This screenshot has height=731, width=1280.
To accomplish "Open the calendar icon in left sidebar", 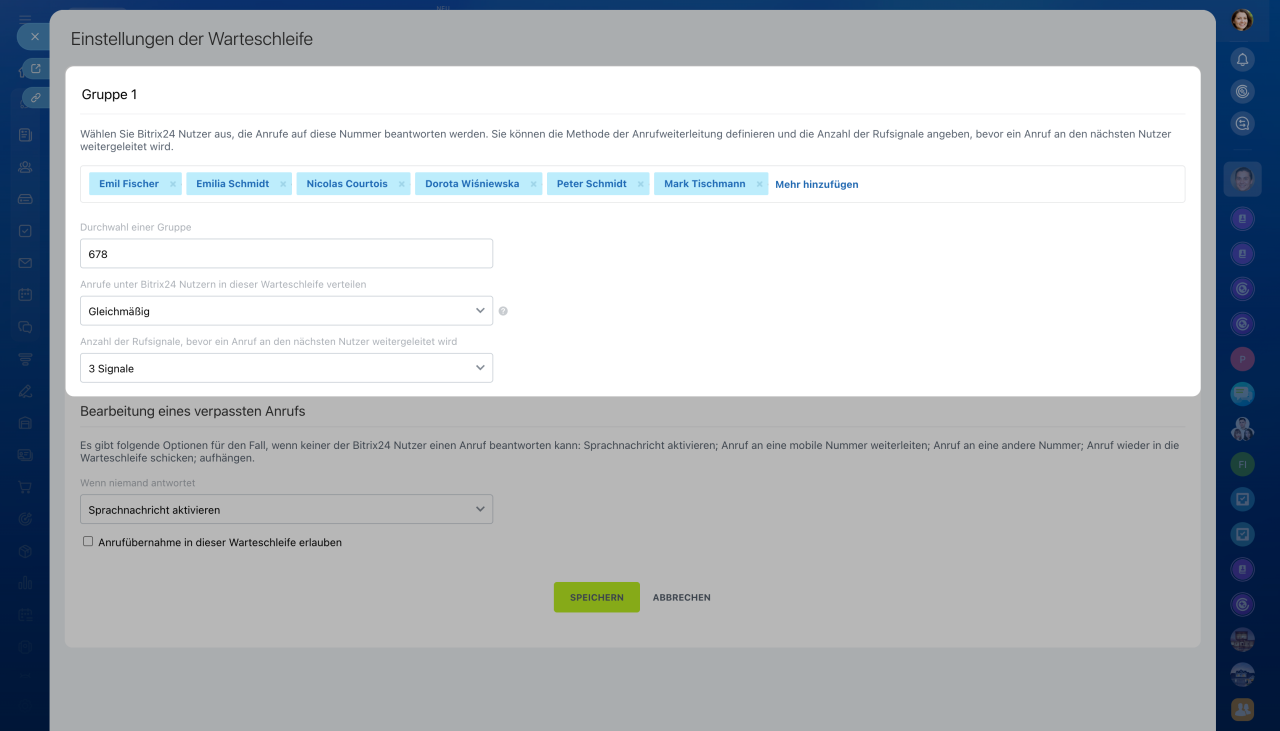I will tap(25, 295).
